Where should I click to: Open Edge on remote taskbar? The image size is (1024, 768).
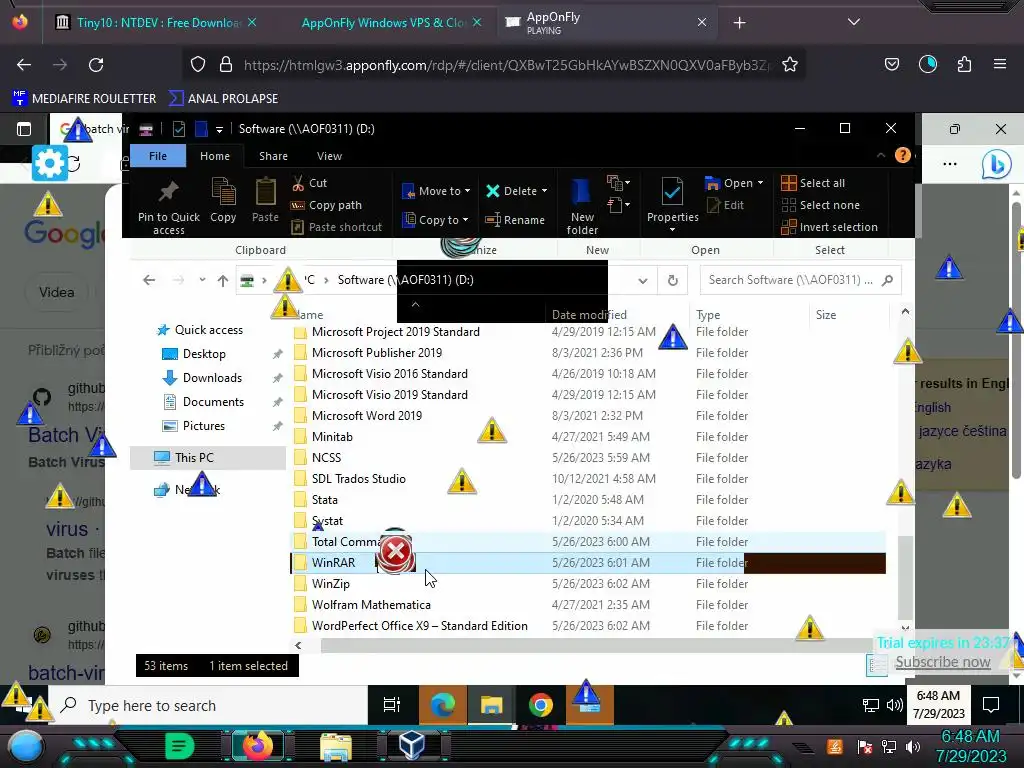(x=443, y=705)
